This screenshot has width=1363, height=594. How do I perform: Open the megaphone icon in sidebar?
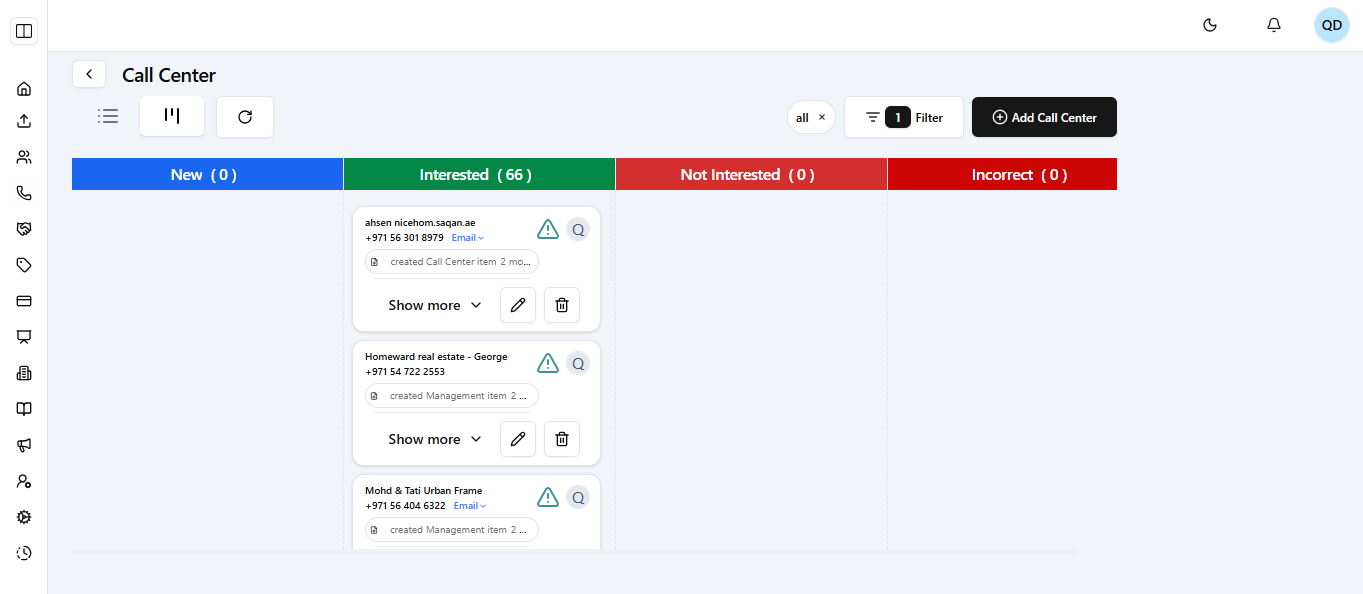tap(24, 445)
